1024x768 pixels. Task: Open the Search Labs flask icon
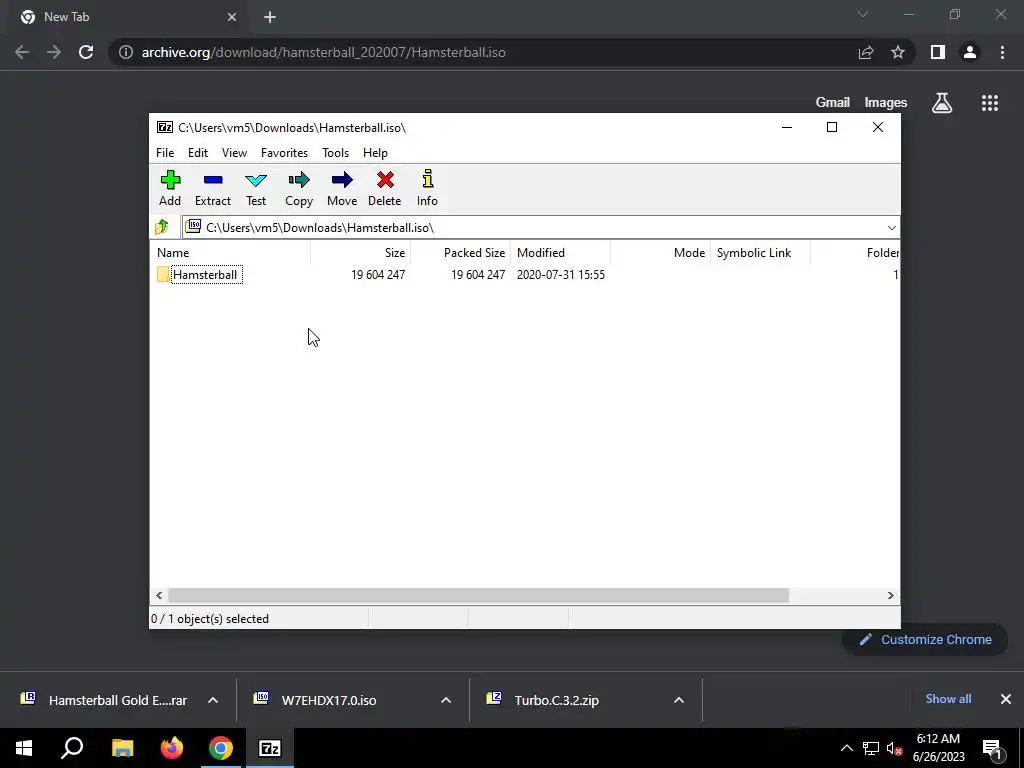[942, 103]
